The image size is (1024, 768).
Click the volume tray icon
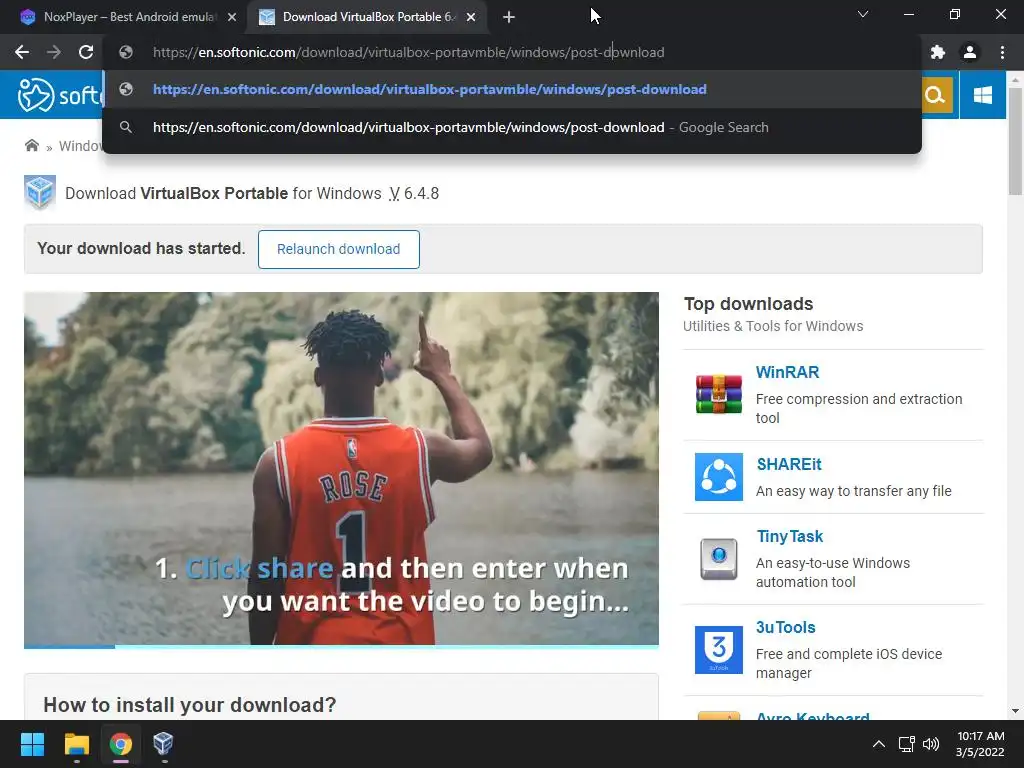tap(931, 744)
